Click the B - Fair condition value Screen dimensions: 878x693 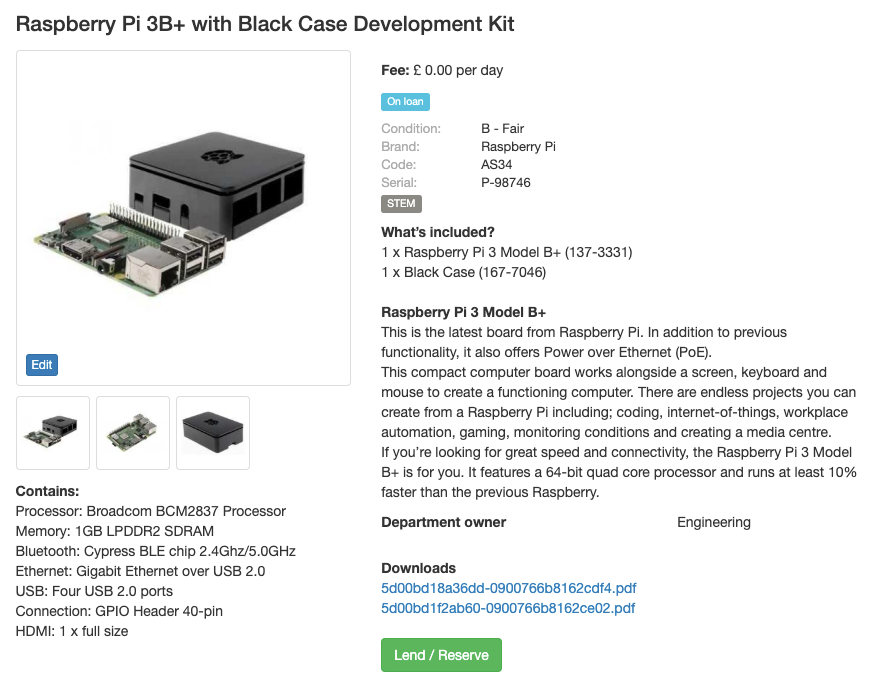[x=502, y=129]
